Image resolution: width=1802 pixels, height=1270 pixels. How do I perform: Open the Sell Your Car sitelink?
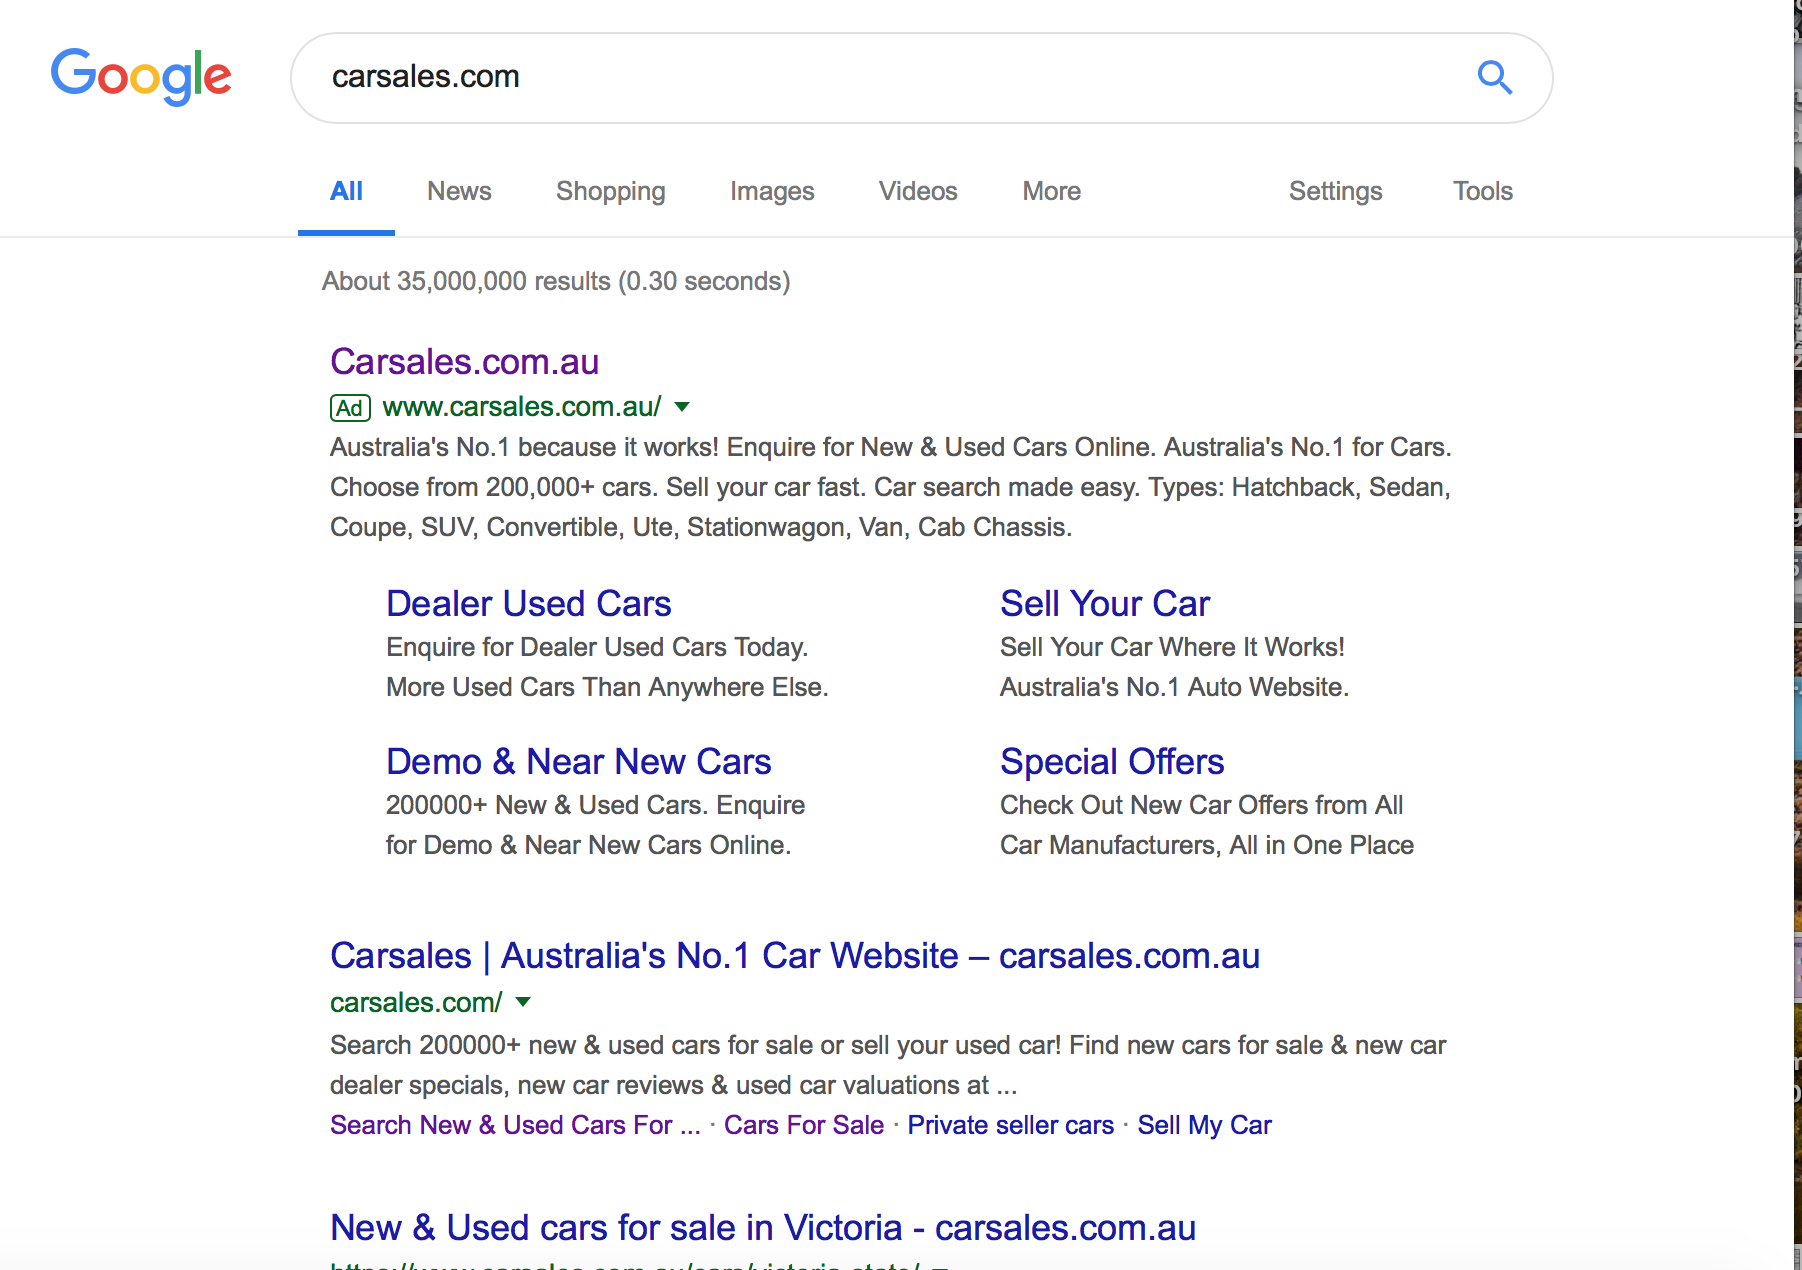(1105, 604)
